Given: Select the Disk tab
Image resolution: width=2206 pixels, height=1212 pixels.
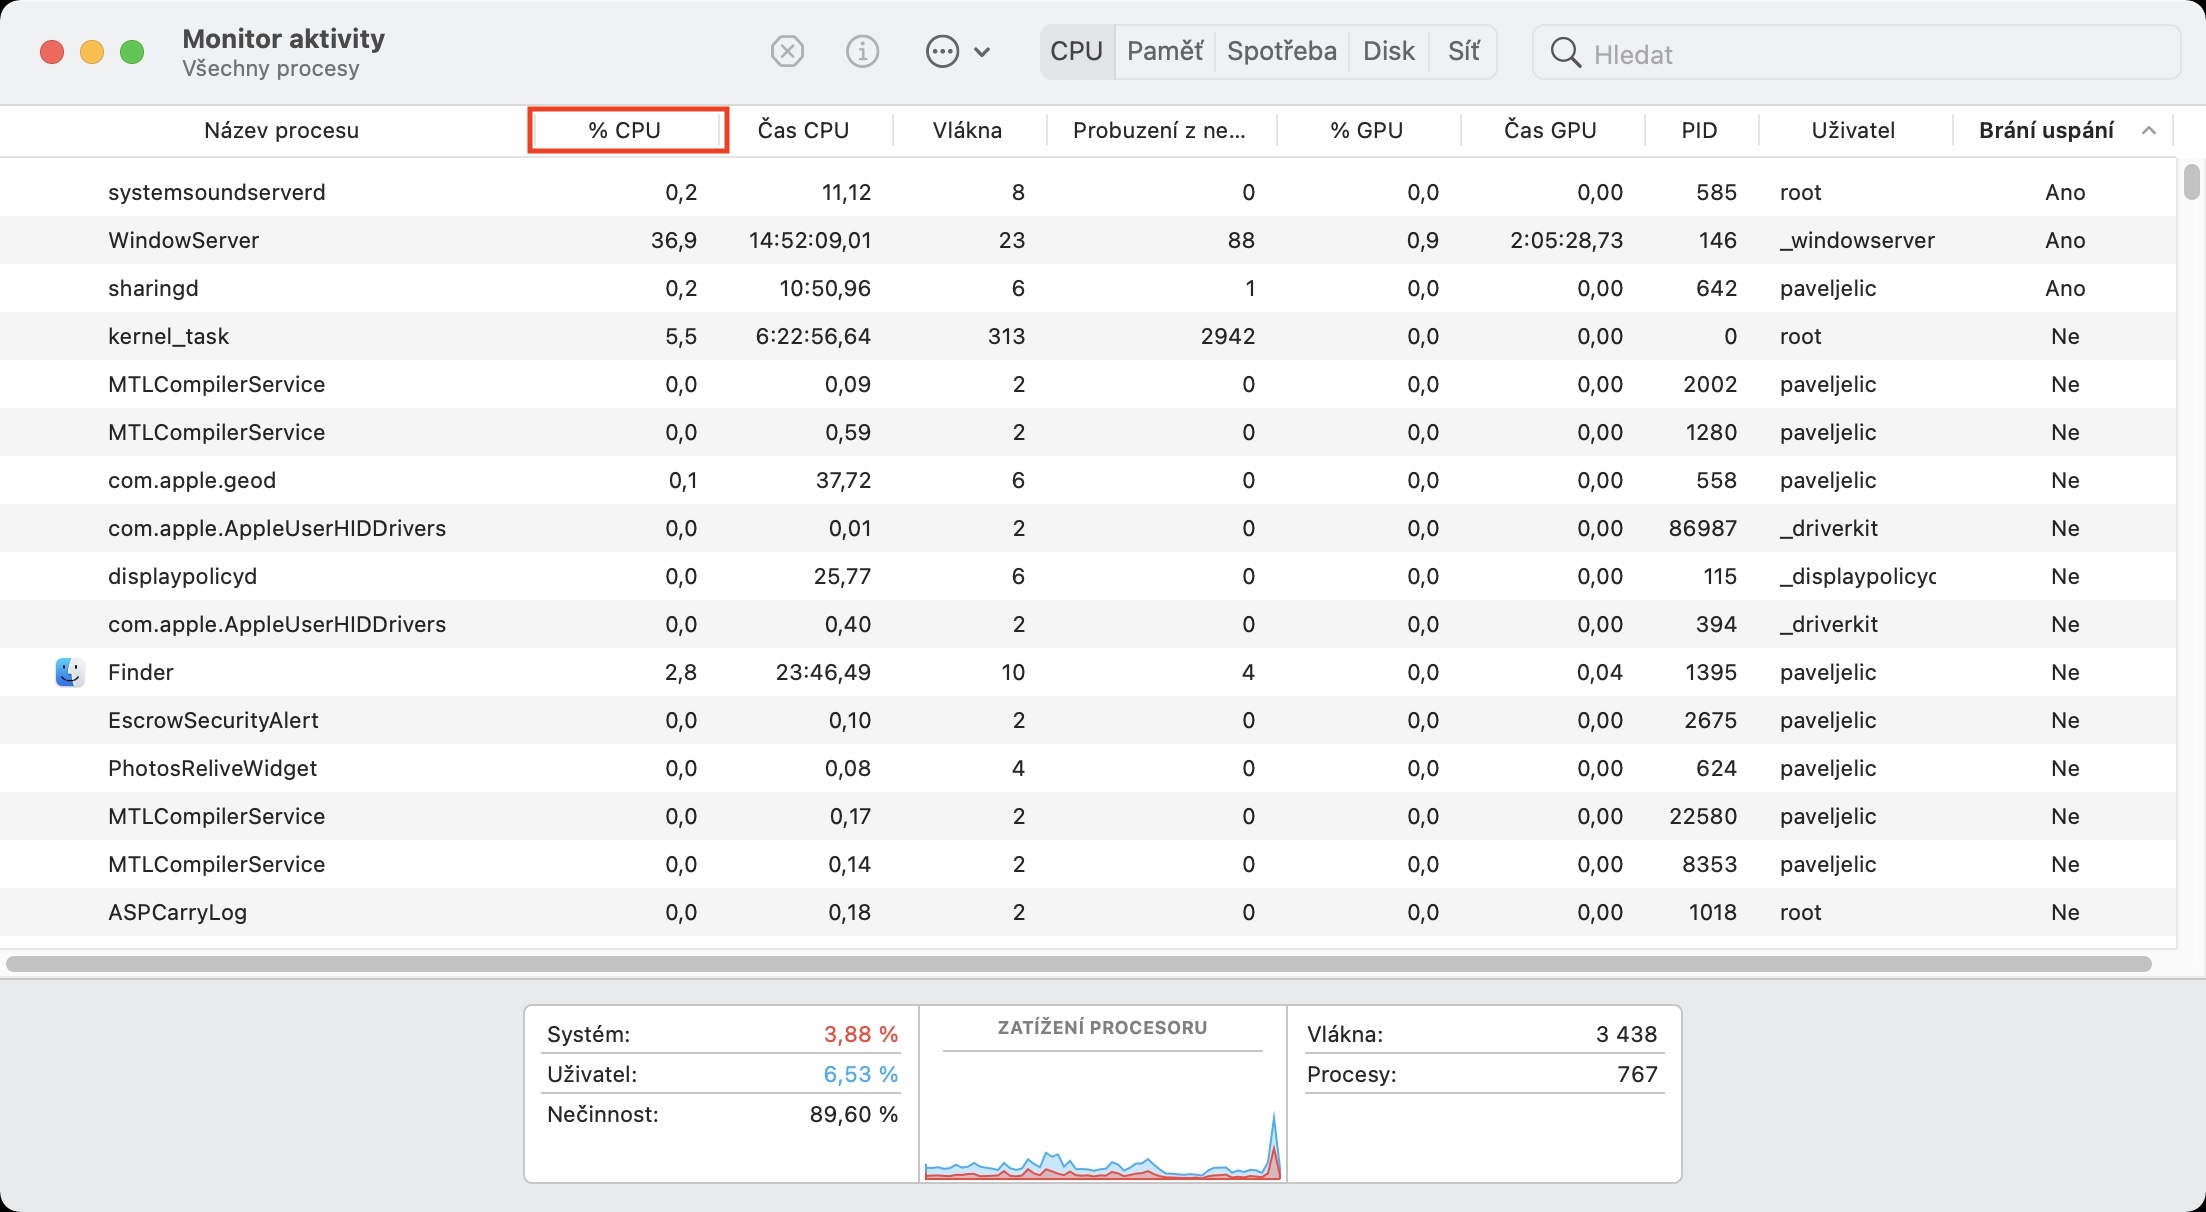Looking at the screenshot, I should [x=1388, y=51].
